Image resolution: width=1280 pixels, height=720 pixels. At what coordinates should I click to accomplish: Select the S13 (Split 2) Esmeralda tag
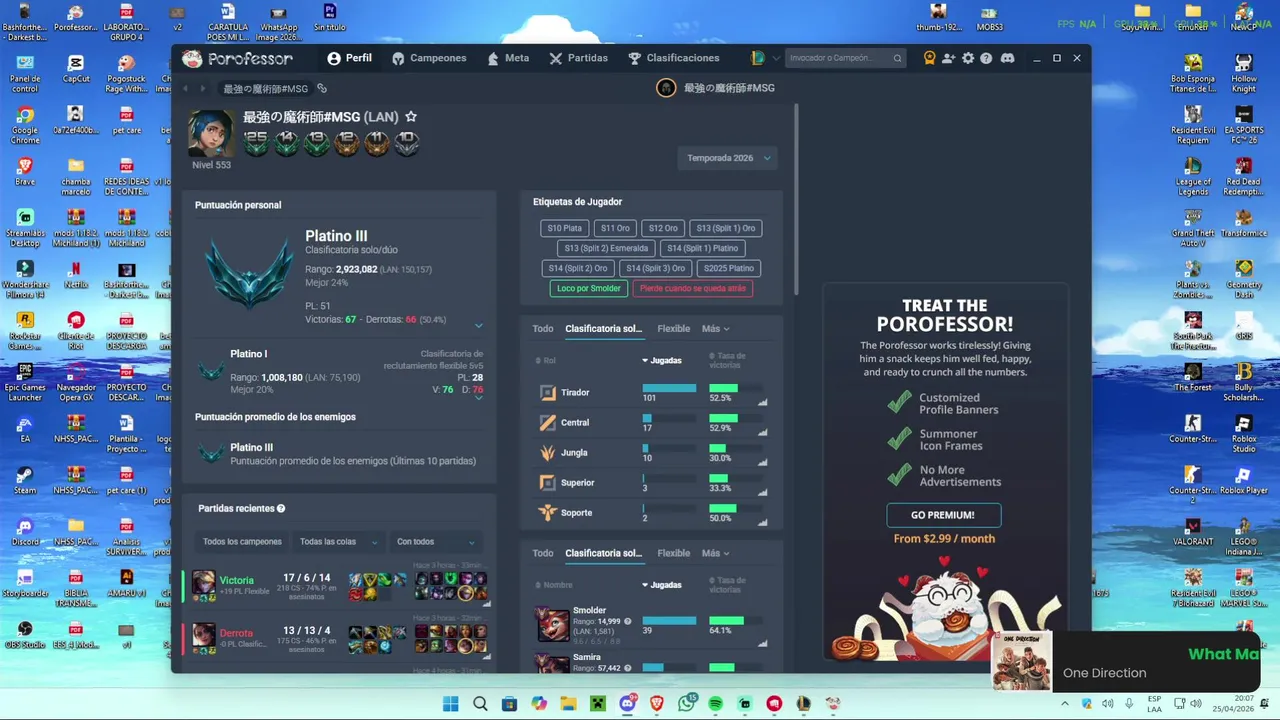[x=606, y=248]
